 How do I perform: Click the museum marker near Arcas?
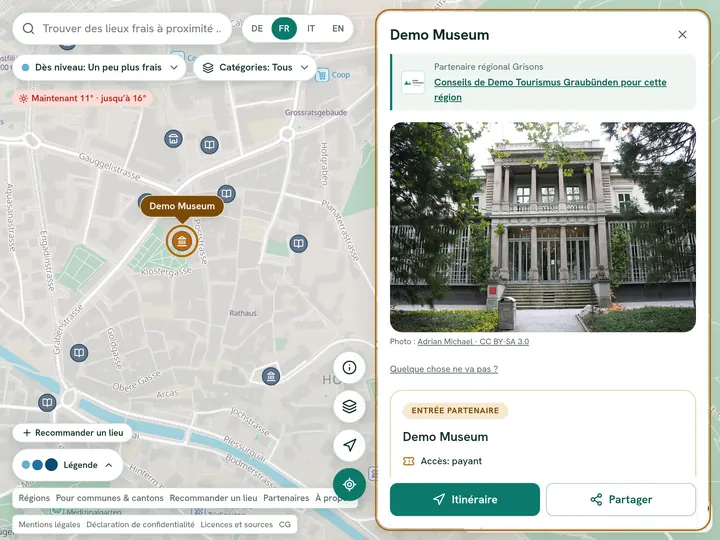tap(271, 377)
